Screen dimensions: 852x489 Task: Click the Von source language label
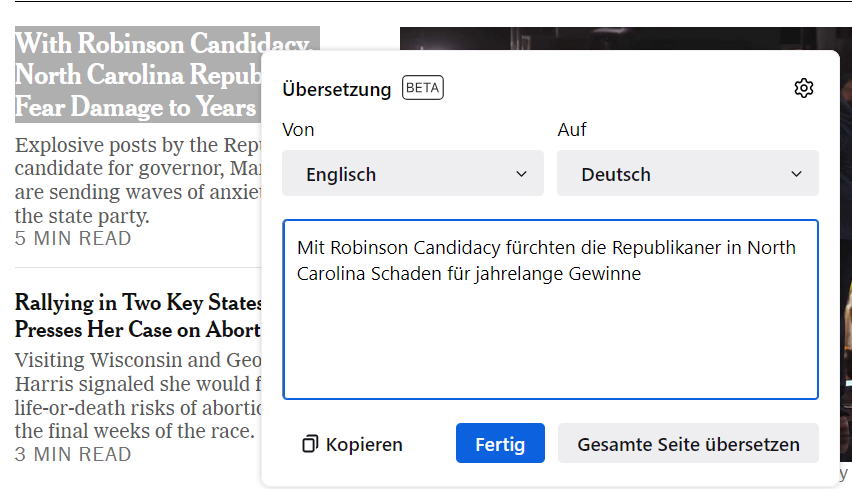298,130
